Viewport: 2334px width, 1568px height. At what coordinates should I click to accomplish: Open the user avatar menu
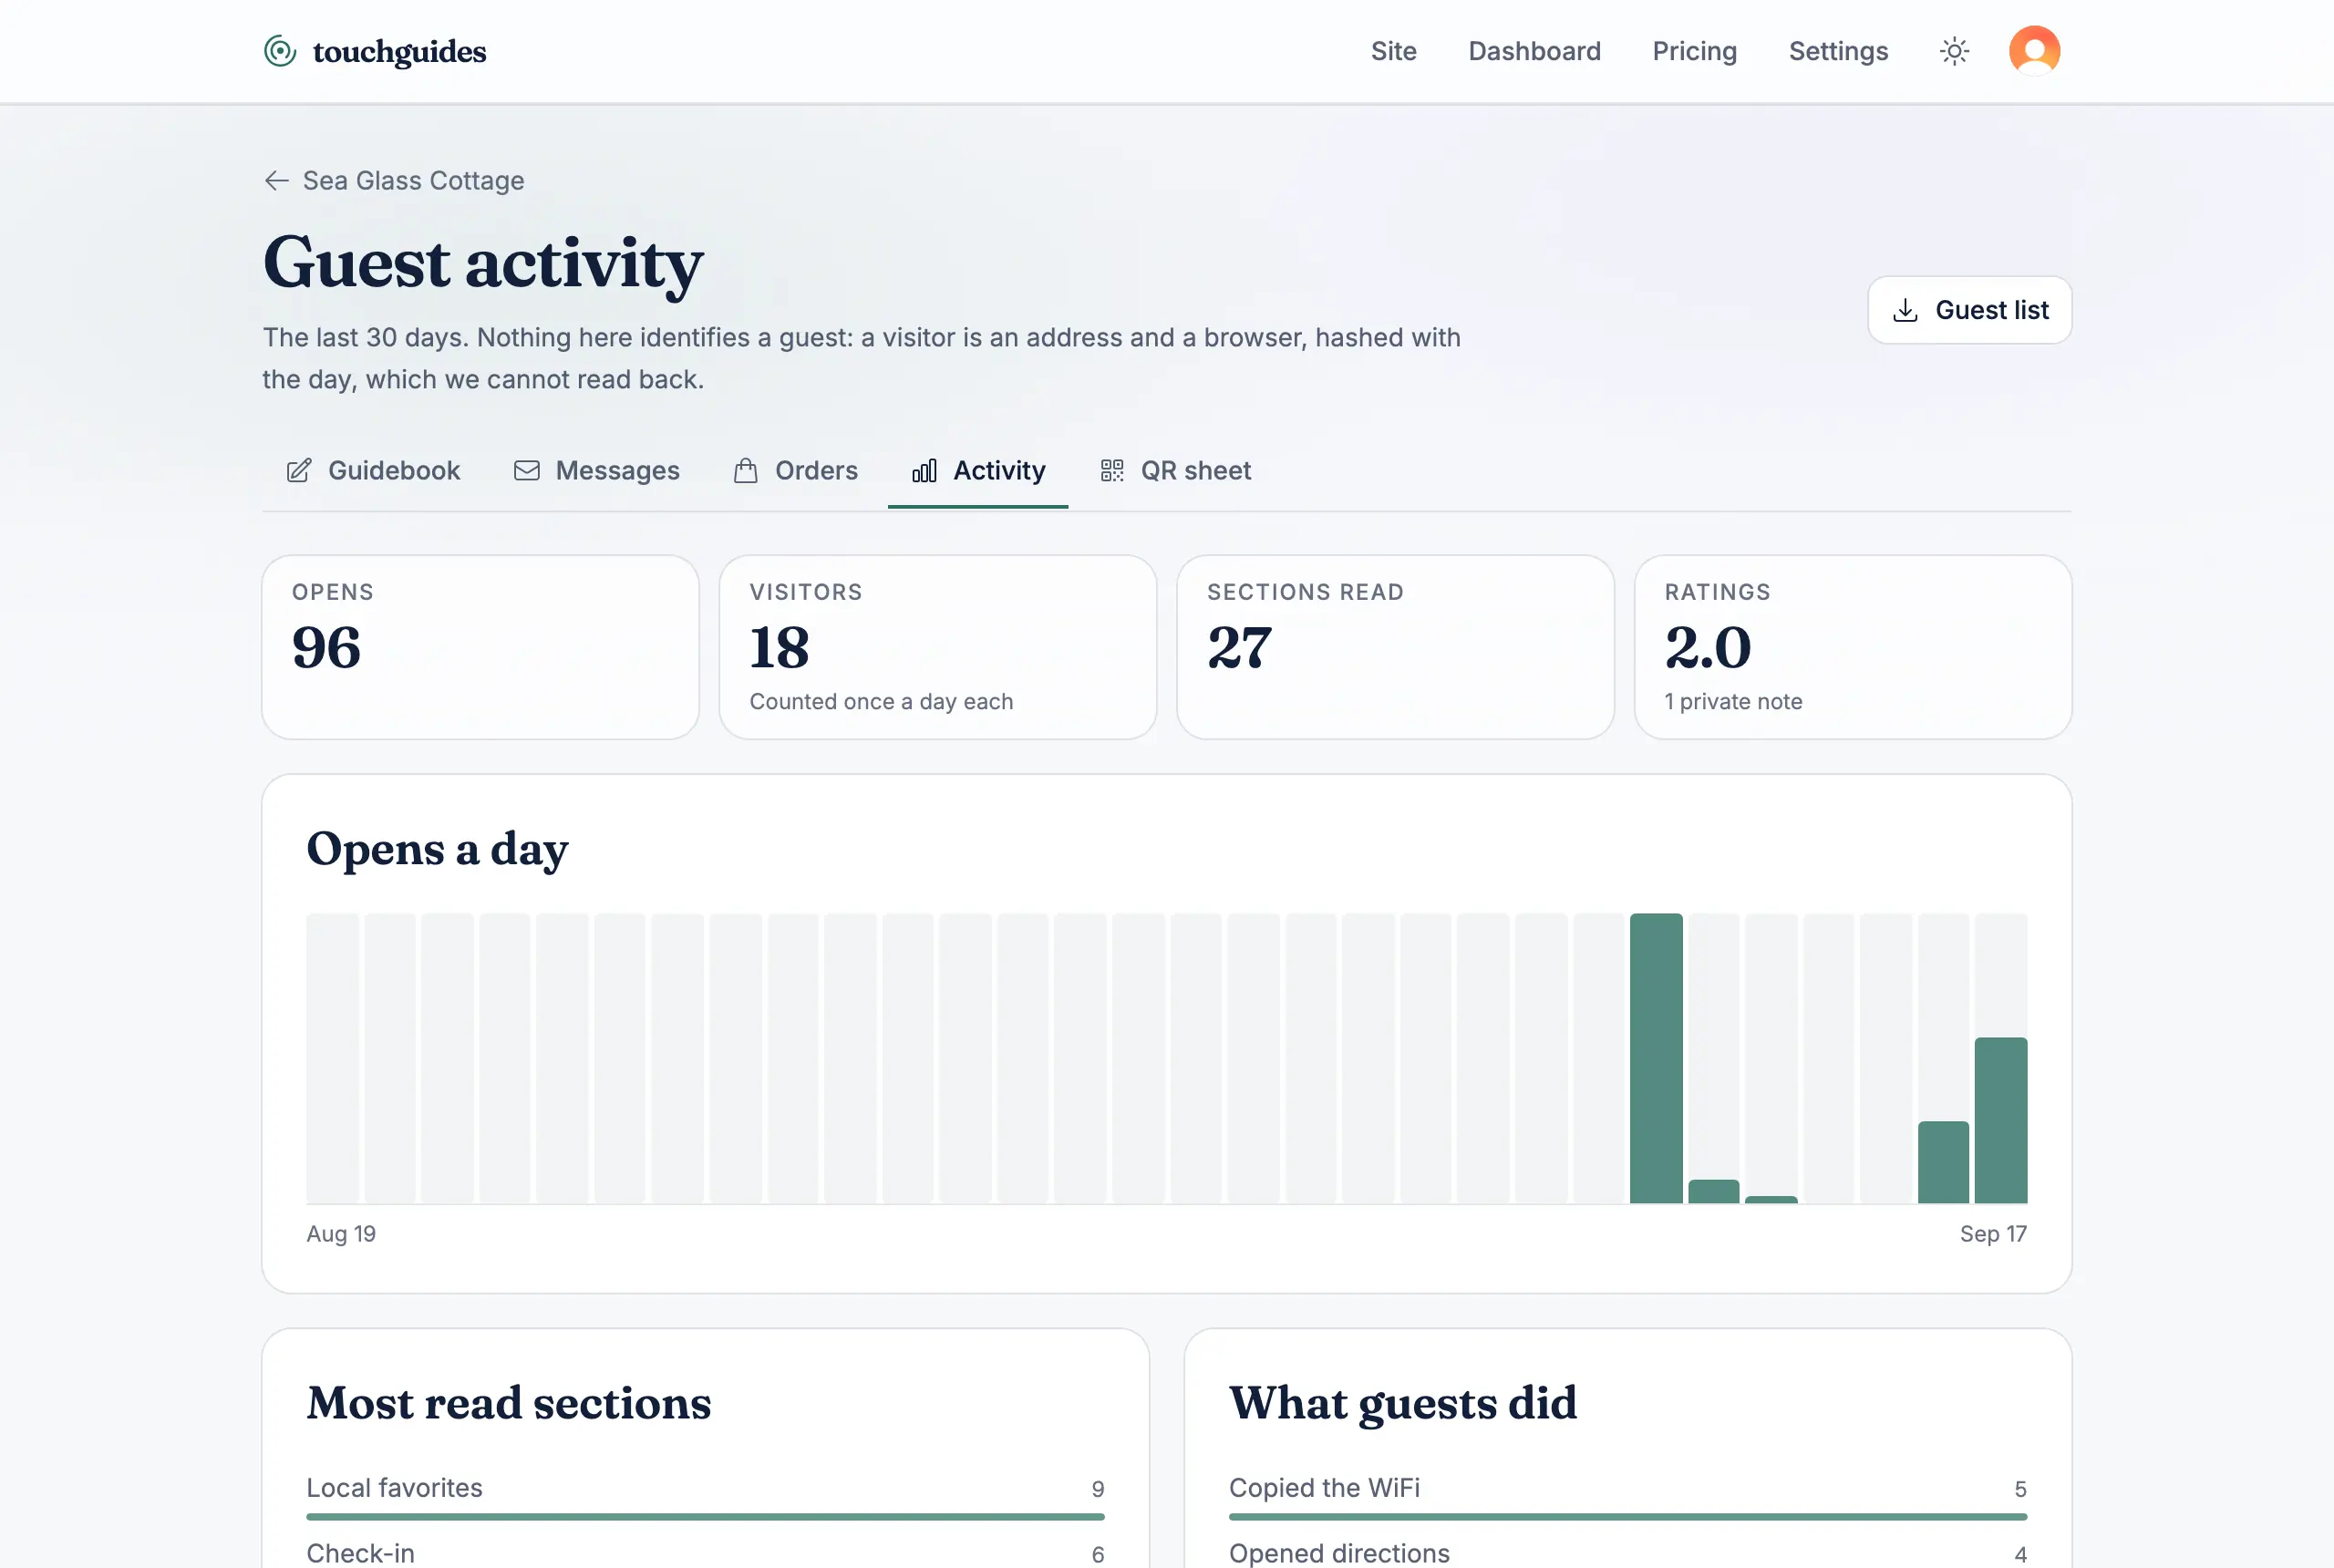2034,51
